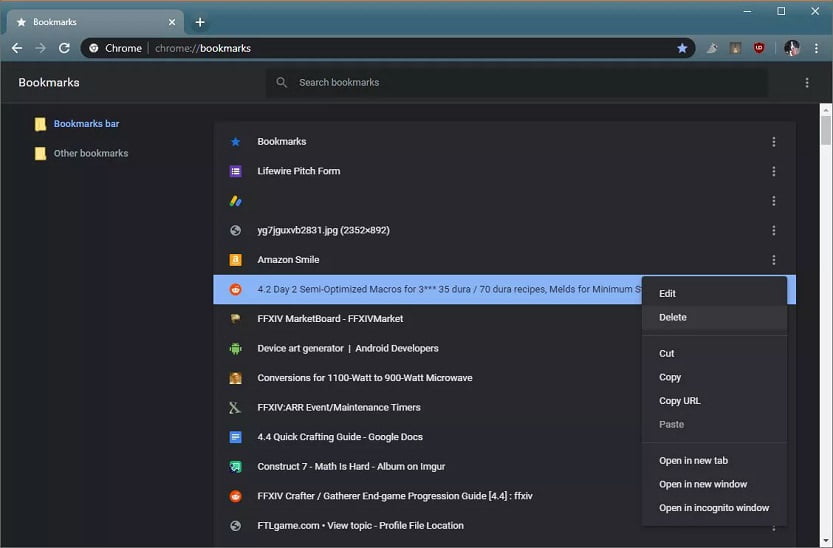Viewport: 833px width, 548px height.
Task: Open Chrome's main three-dot menu
Action: coord(816,48)
